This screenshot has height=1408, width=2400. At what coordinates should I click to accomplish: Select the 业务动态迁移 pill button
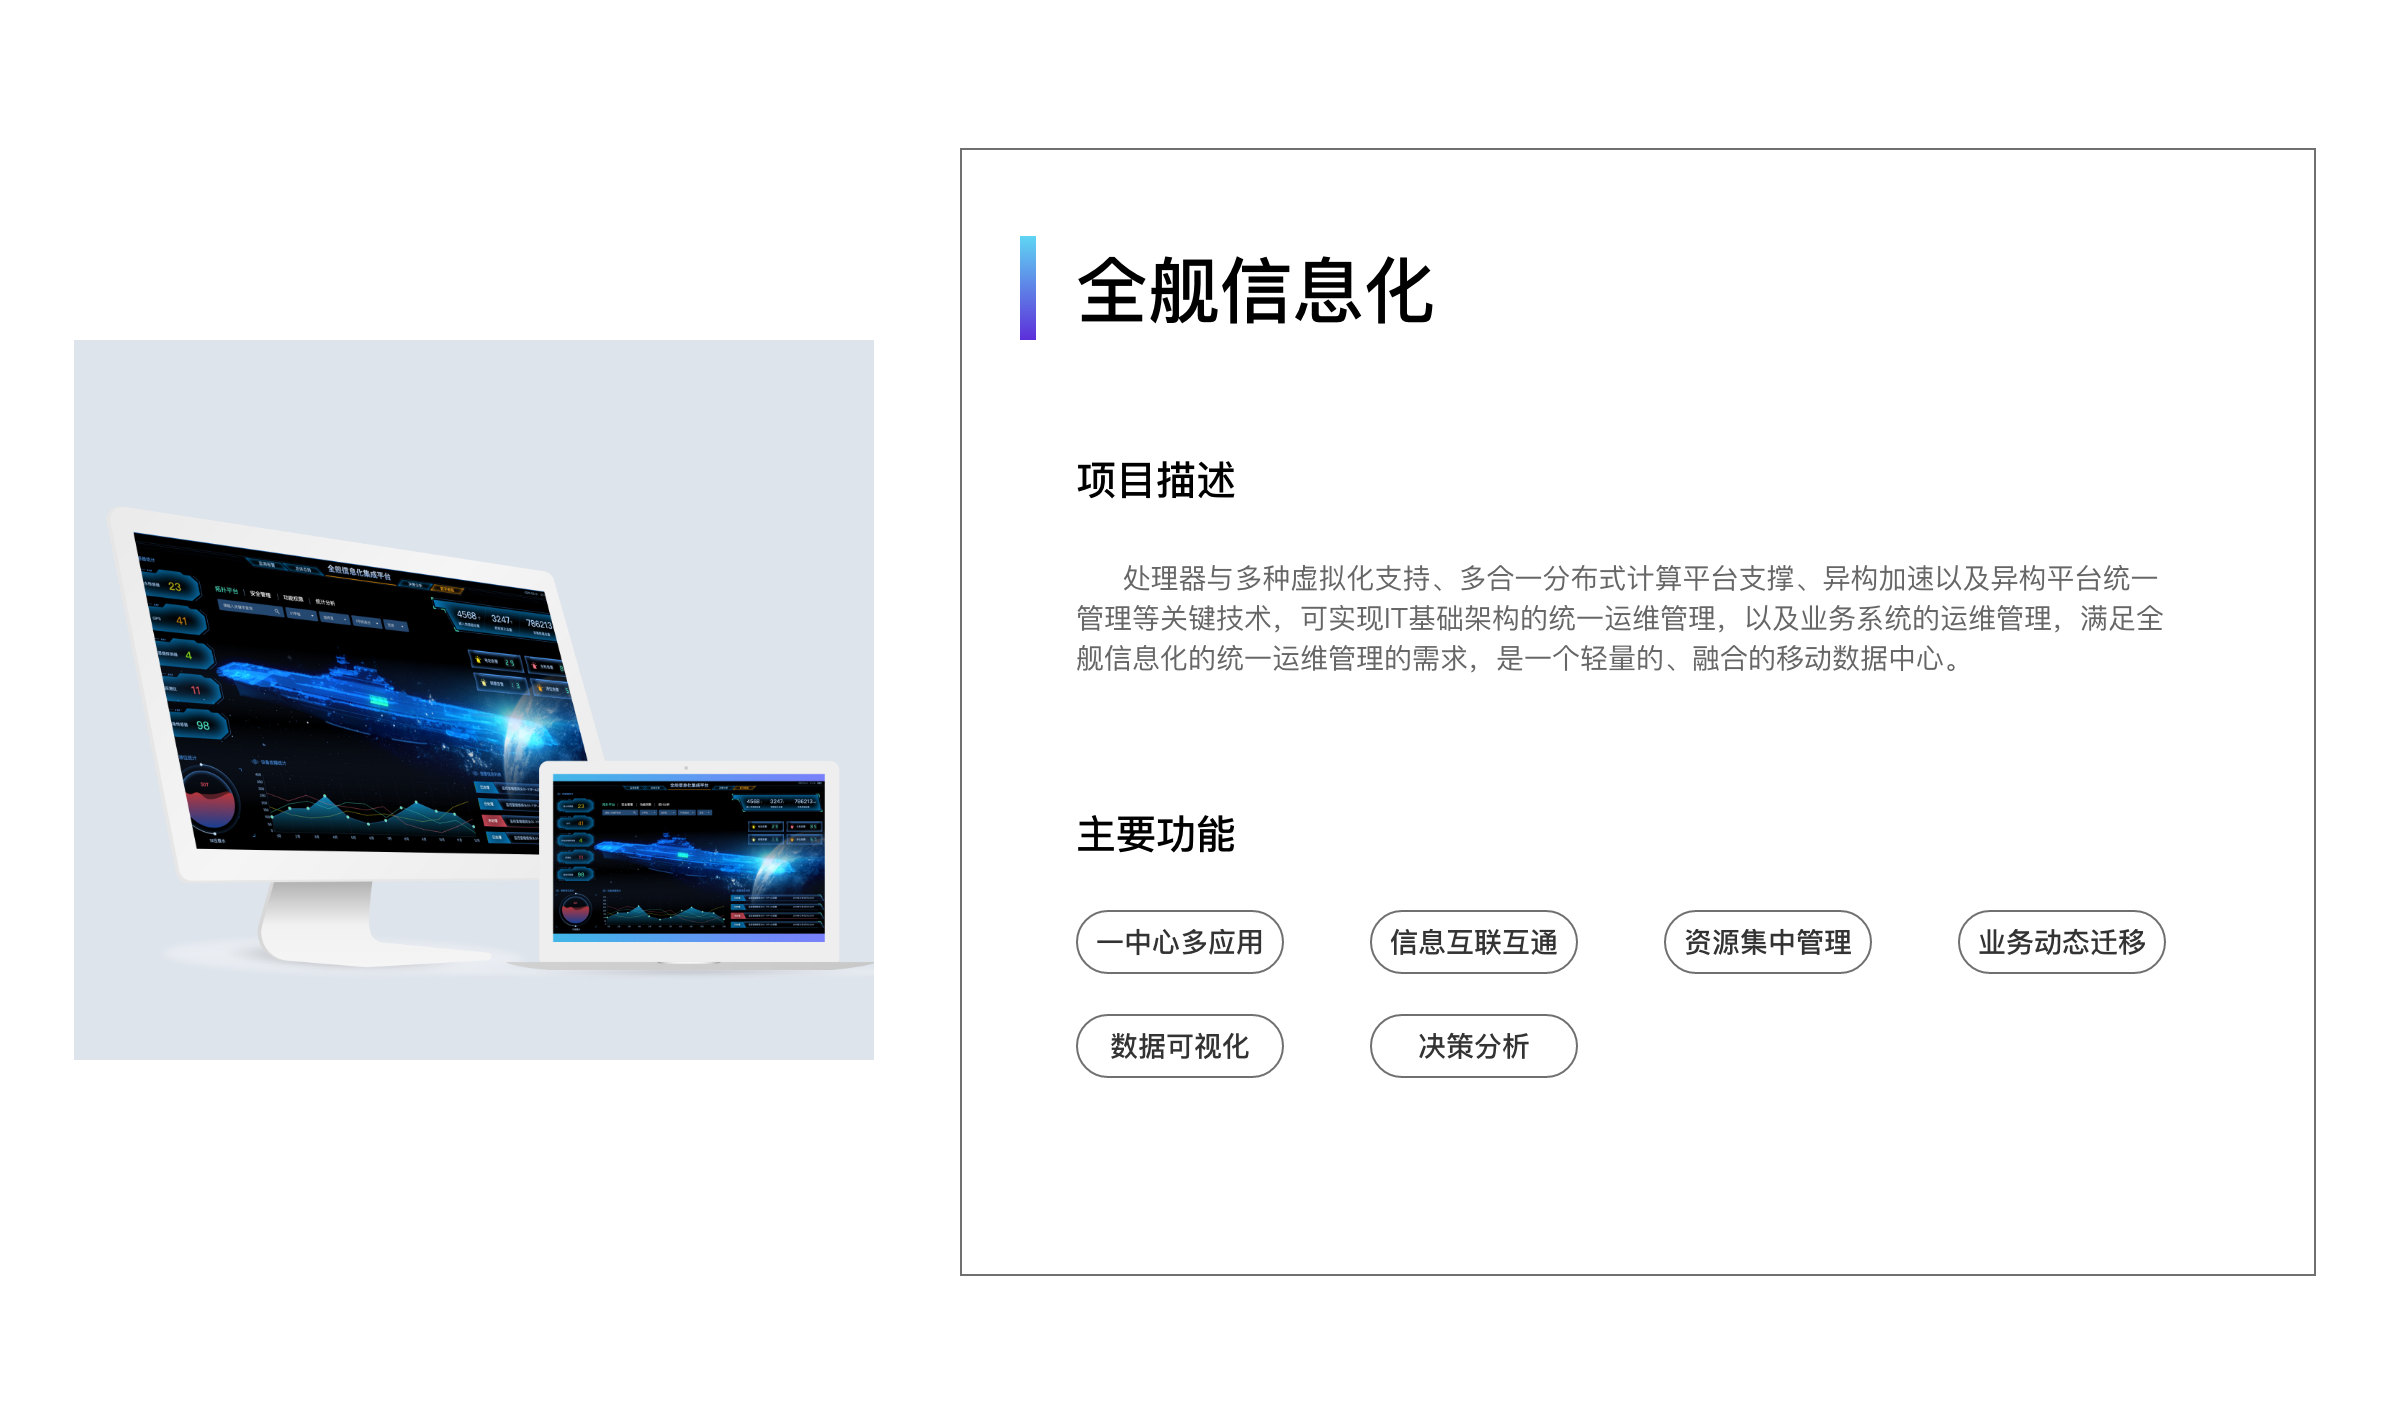click(2061, 942)
